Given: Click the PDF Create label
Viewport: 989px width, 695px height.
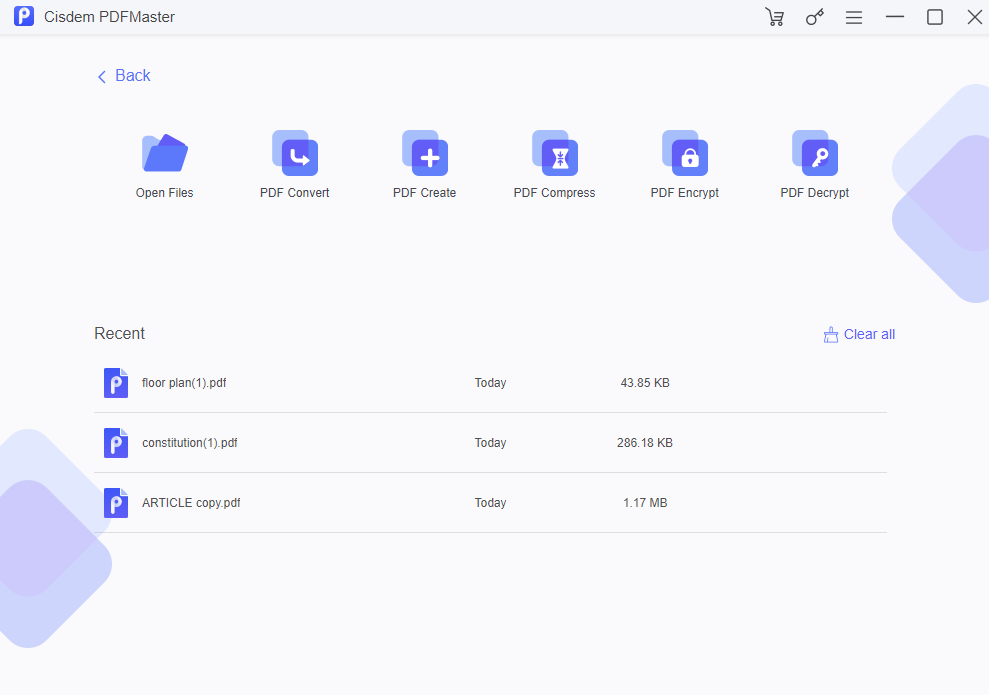Looking at the screenshot, I should (424, 193).
